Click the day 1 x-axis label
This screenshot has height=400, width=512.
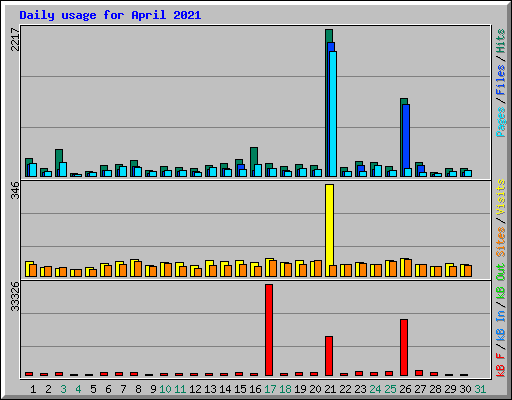click(33, 389)
